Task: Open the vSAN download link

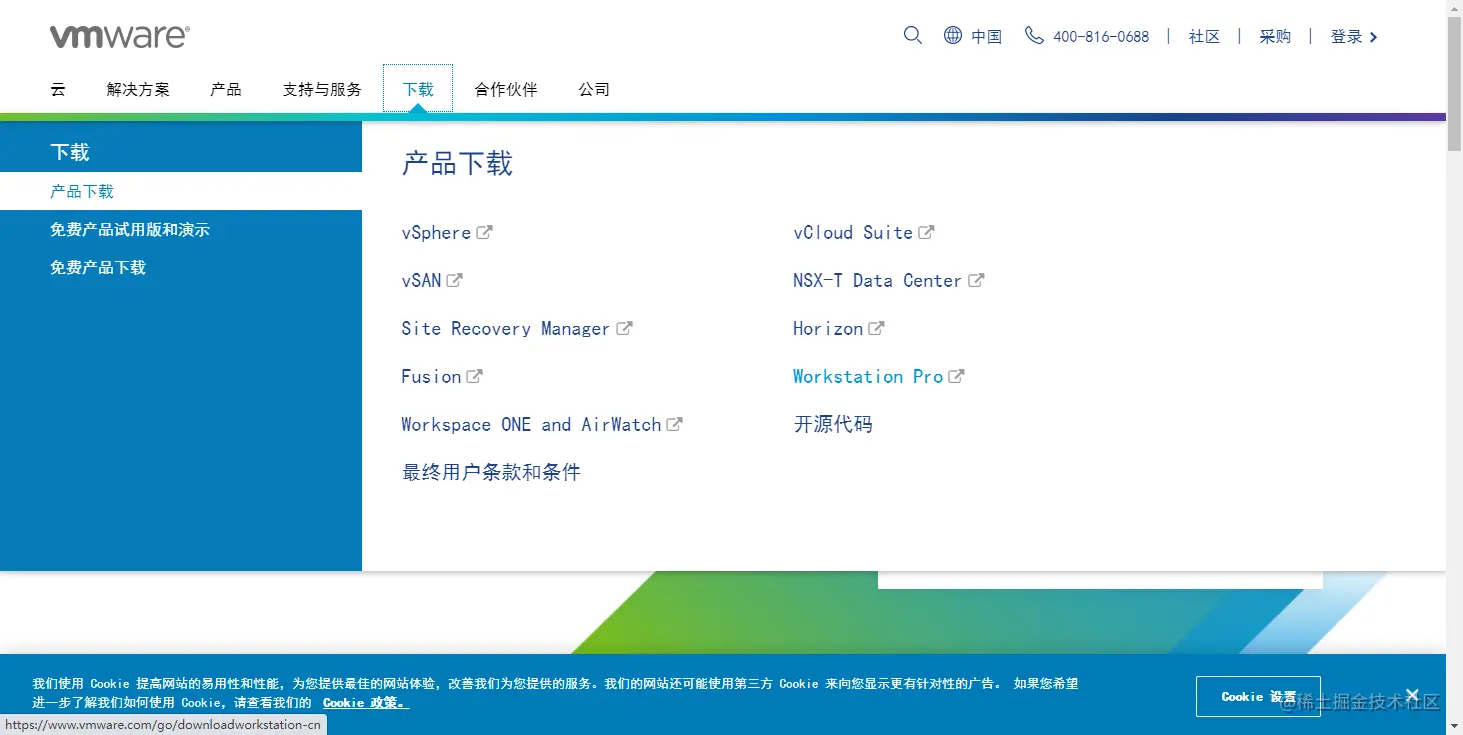Action: click(x=421, y=280)
